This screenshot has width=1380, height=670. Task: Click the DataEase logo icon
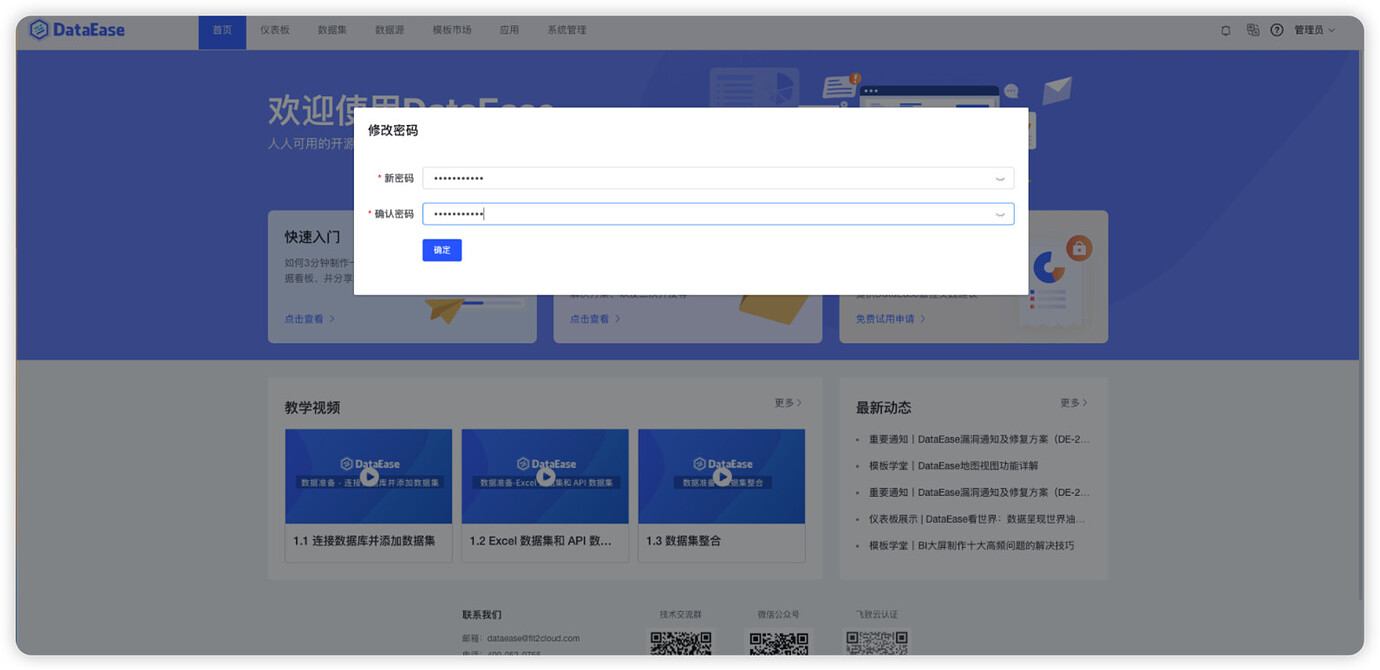click(x=38, y=30)
